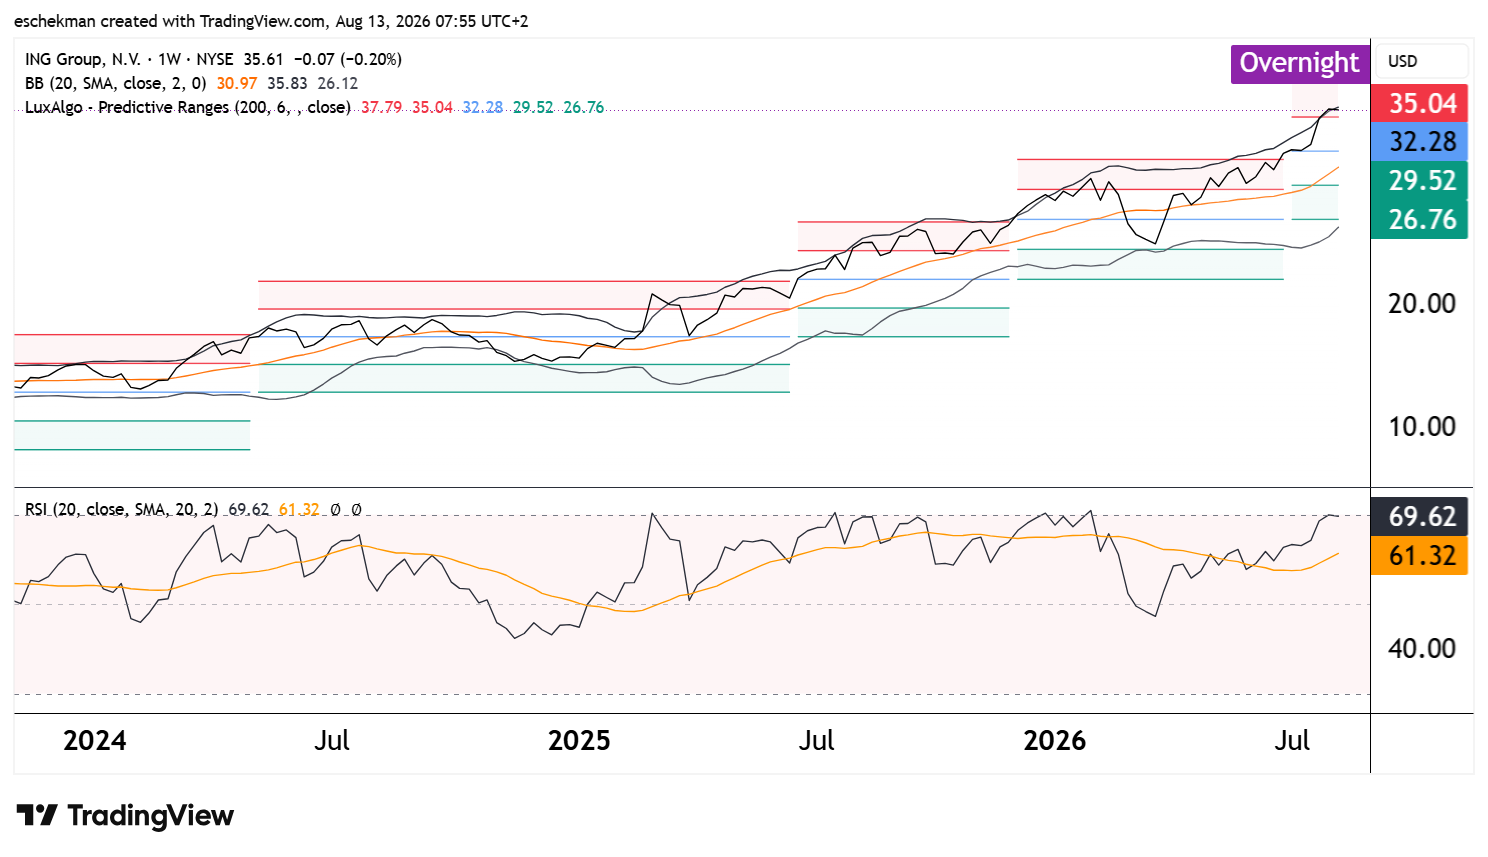Click the 29.52 value in LuxAlgo legend
This screenshot has width=1488, height=857.
[533, 108]
